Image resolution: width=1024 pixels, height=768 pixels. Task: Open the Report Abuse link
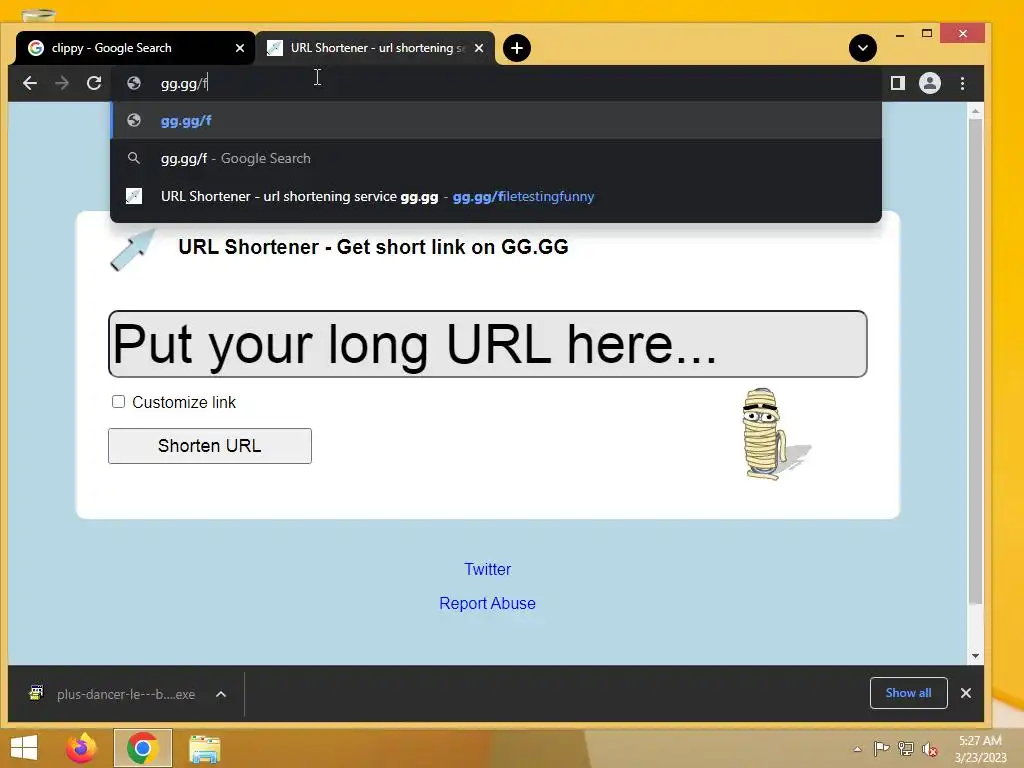point(487,603)
